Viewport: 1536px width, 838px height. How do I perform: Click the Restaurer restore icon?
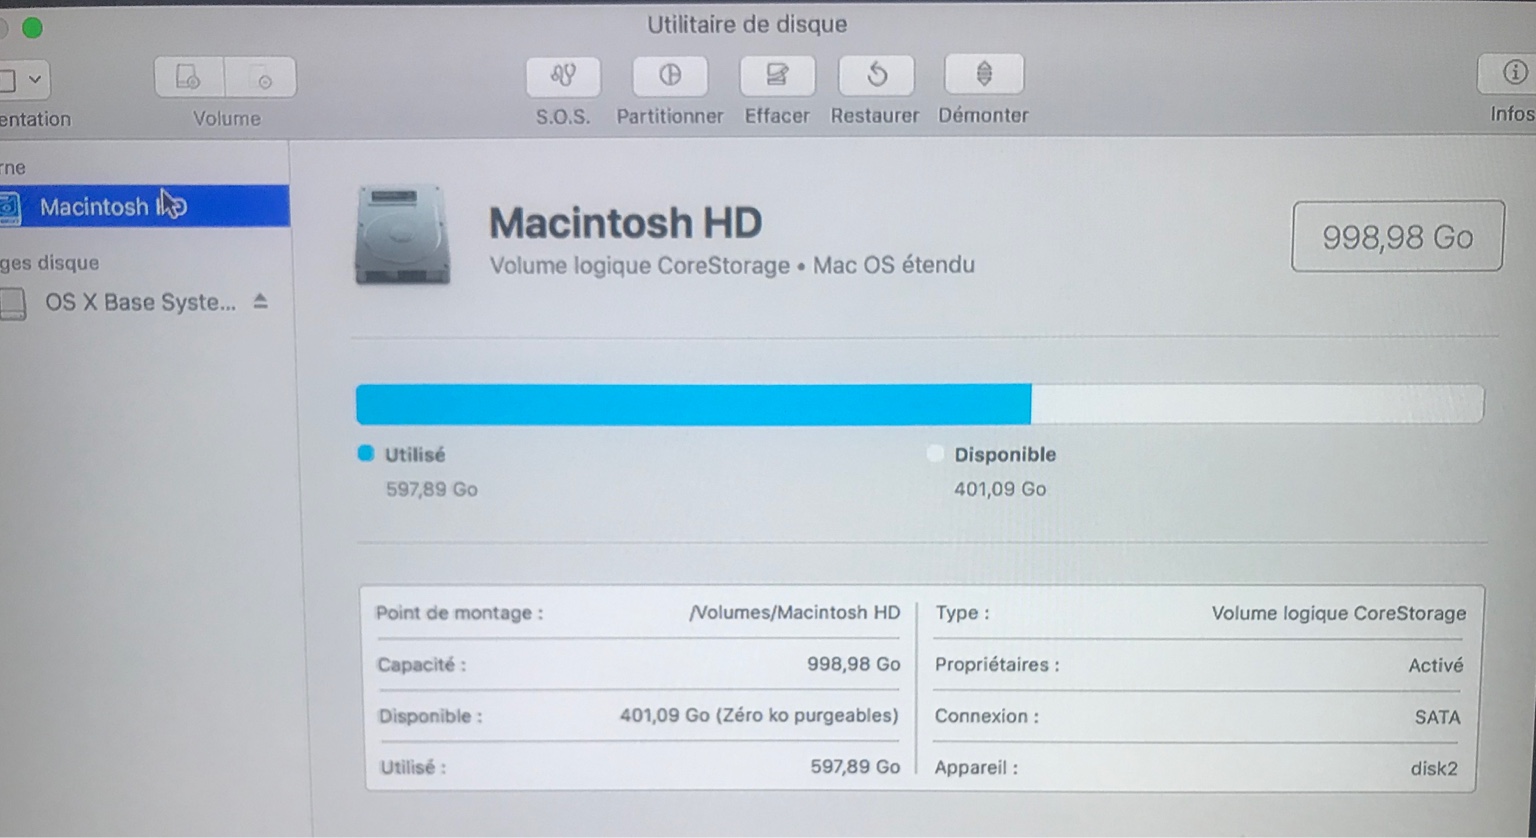(876, 76)
